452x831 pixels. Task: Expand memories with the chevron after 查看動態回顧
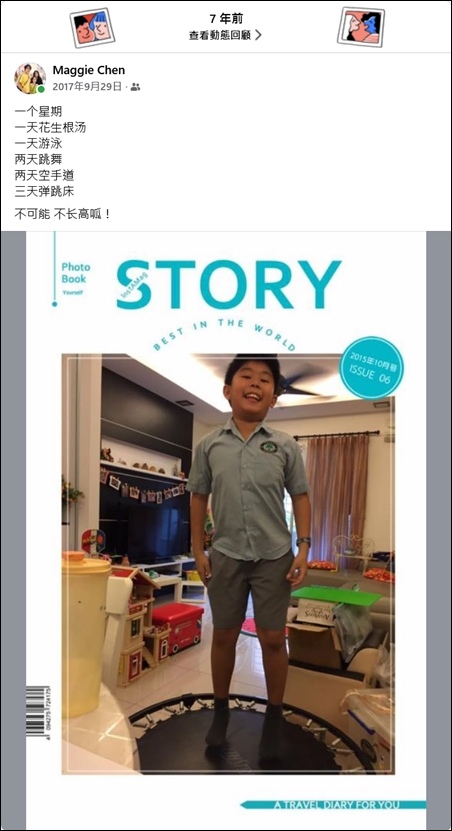(x=258, y=36)
